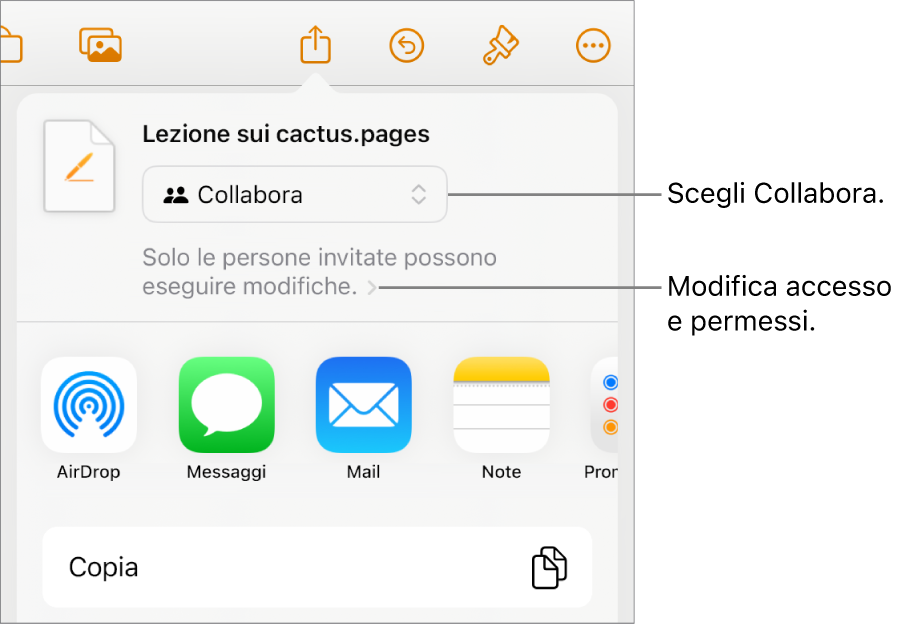This screenshot has height=625, width=908.
Task: Tap the Pages document thumbnail icon
Action: pyautogui.click(x=79, y=166)
